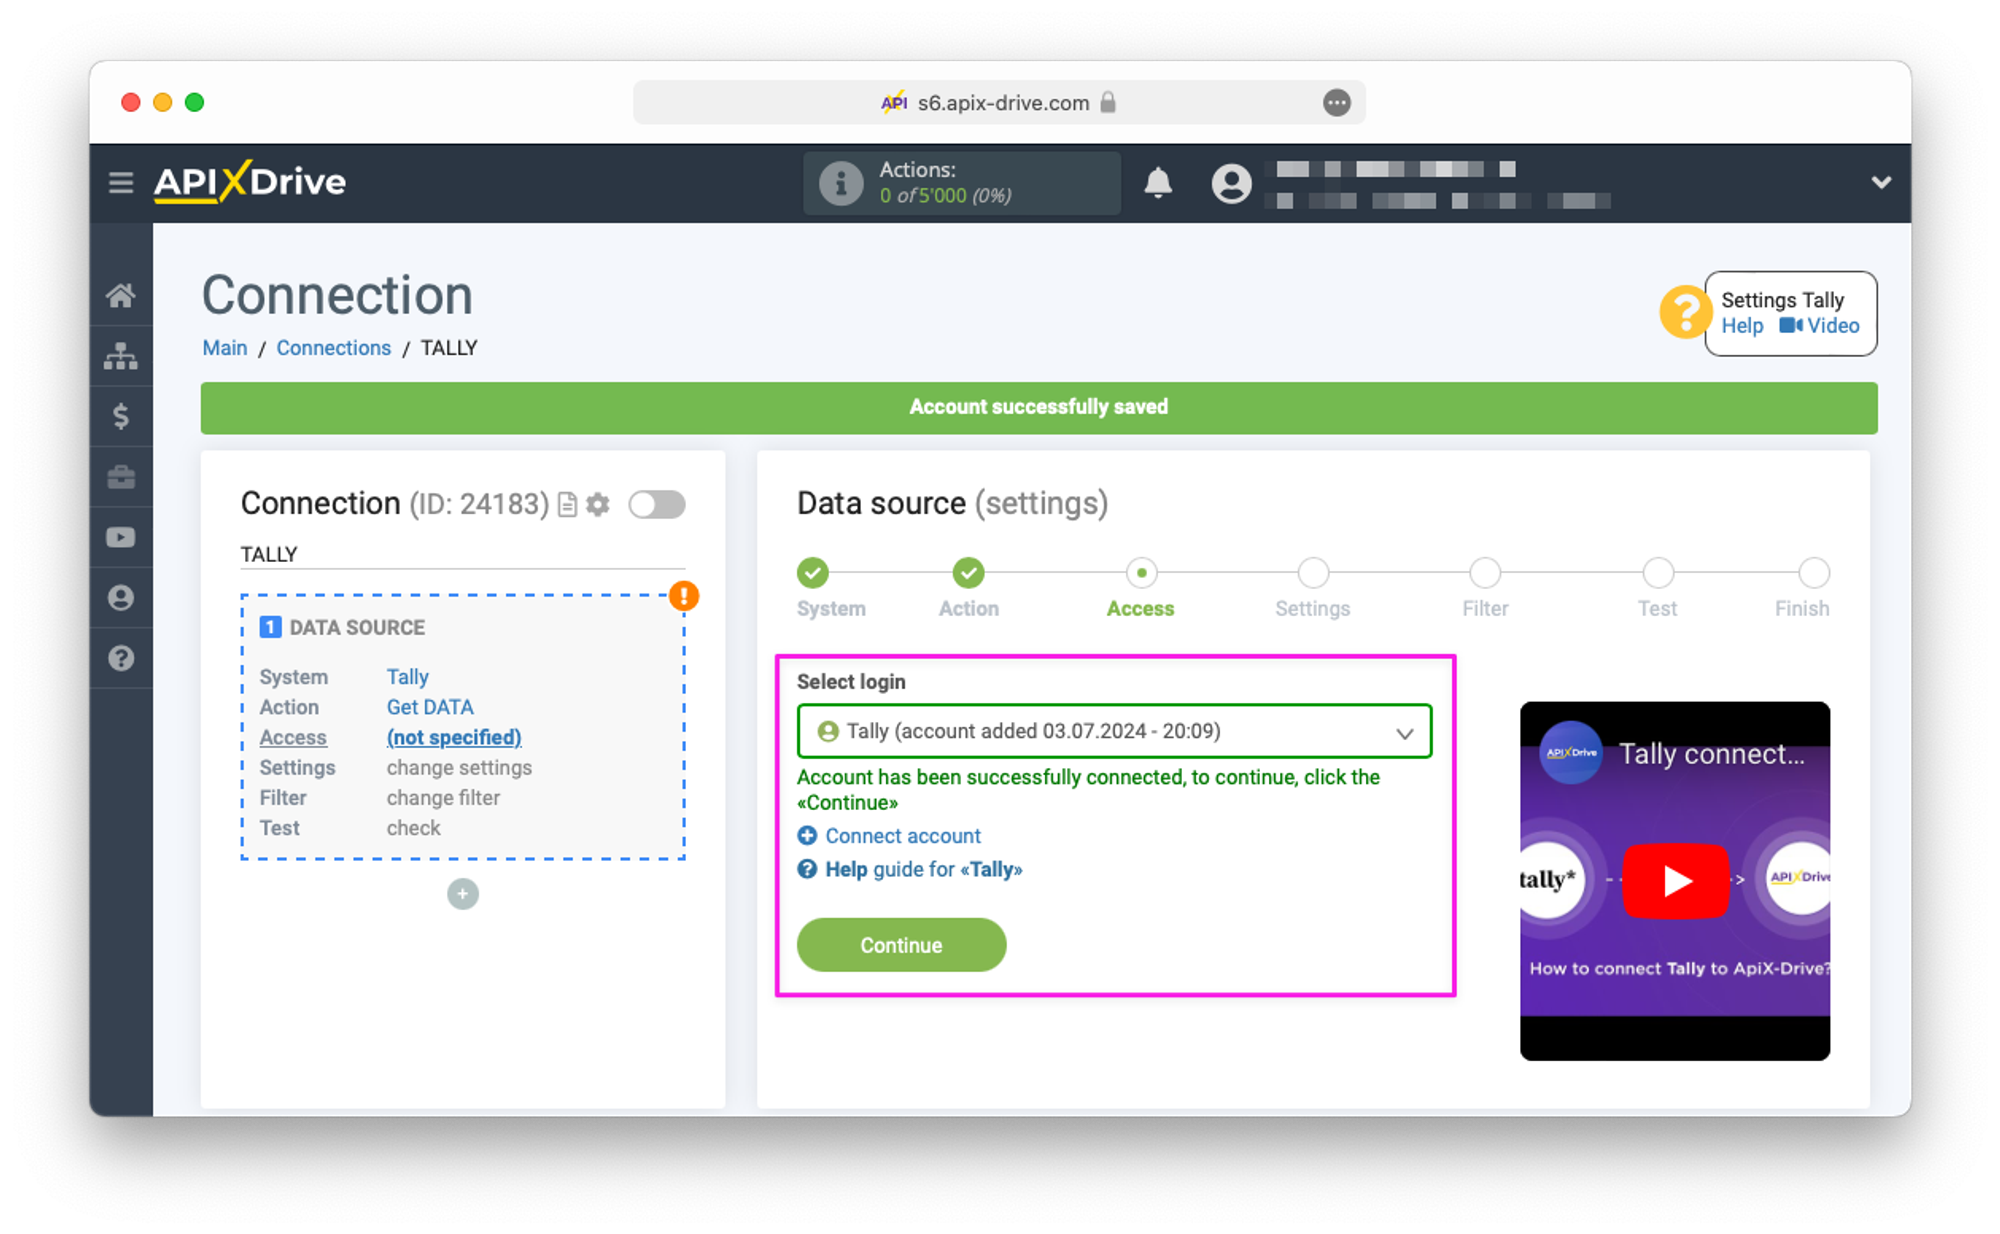Click the hierarchy/connections icon in sidebar
The width and height of the screenshot is (2000, 1234).
point(121,356)
